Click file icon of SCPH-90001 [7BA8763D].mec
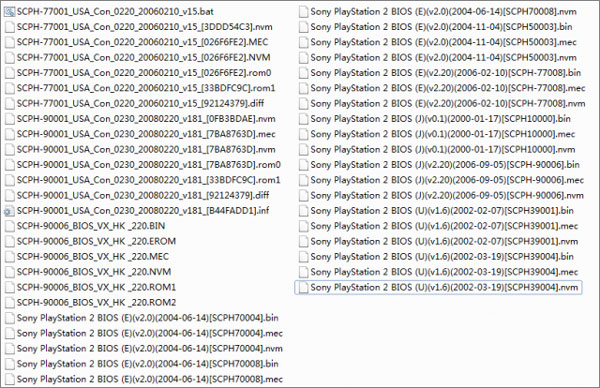 10,134
